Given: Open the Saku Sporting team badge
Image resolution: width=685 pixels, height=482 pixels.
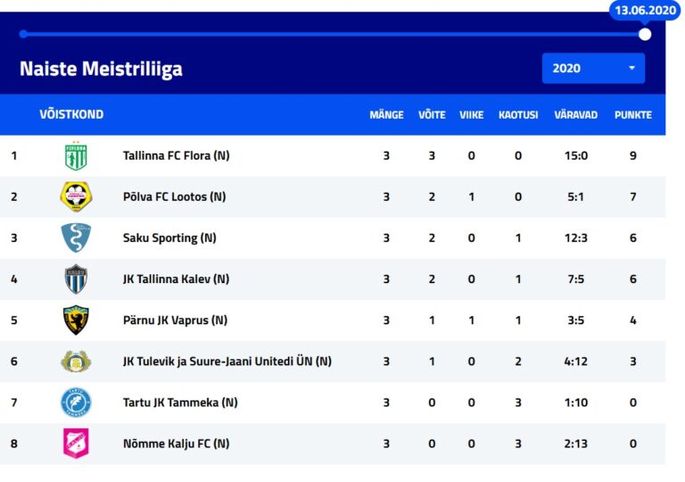Looking at the screenshot, I should (x=76, y=238).
